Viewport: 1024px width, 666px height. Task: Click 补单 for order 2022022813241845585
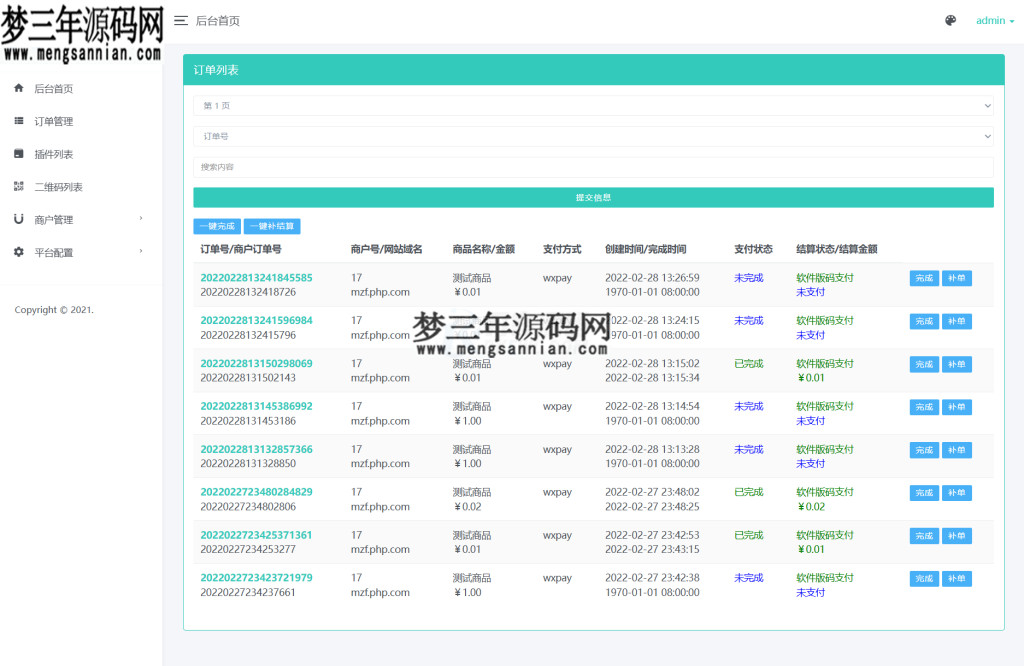[x=957, y=278]
